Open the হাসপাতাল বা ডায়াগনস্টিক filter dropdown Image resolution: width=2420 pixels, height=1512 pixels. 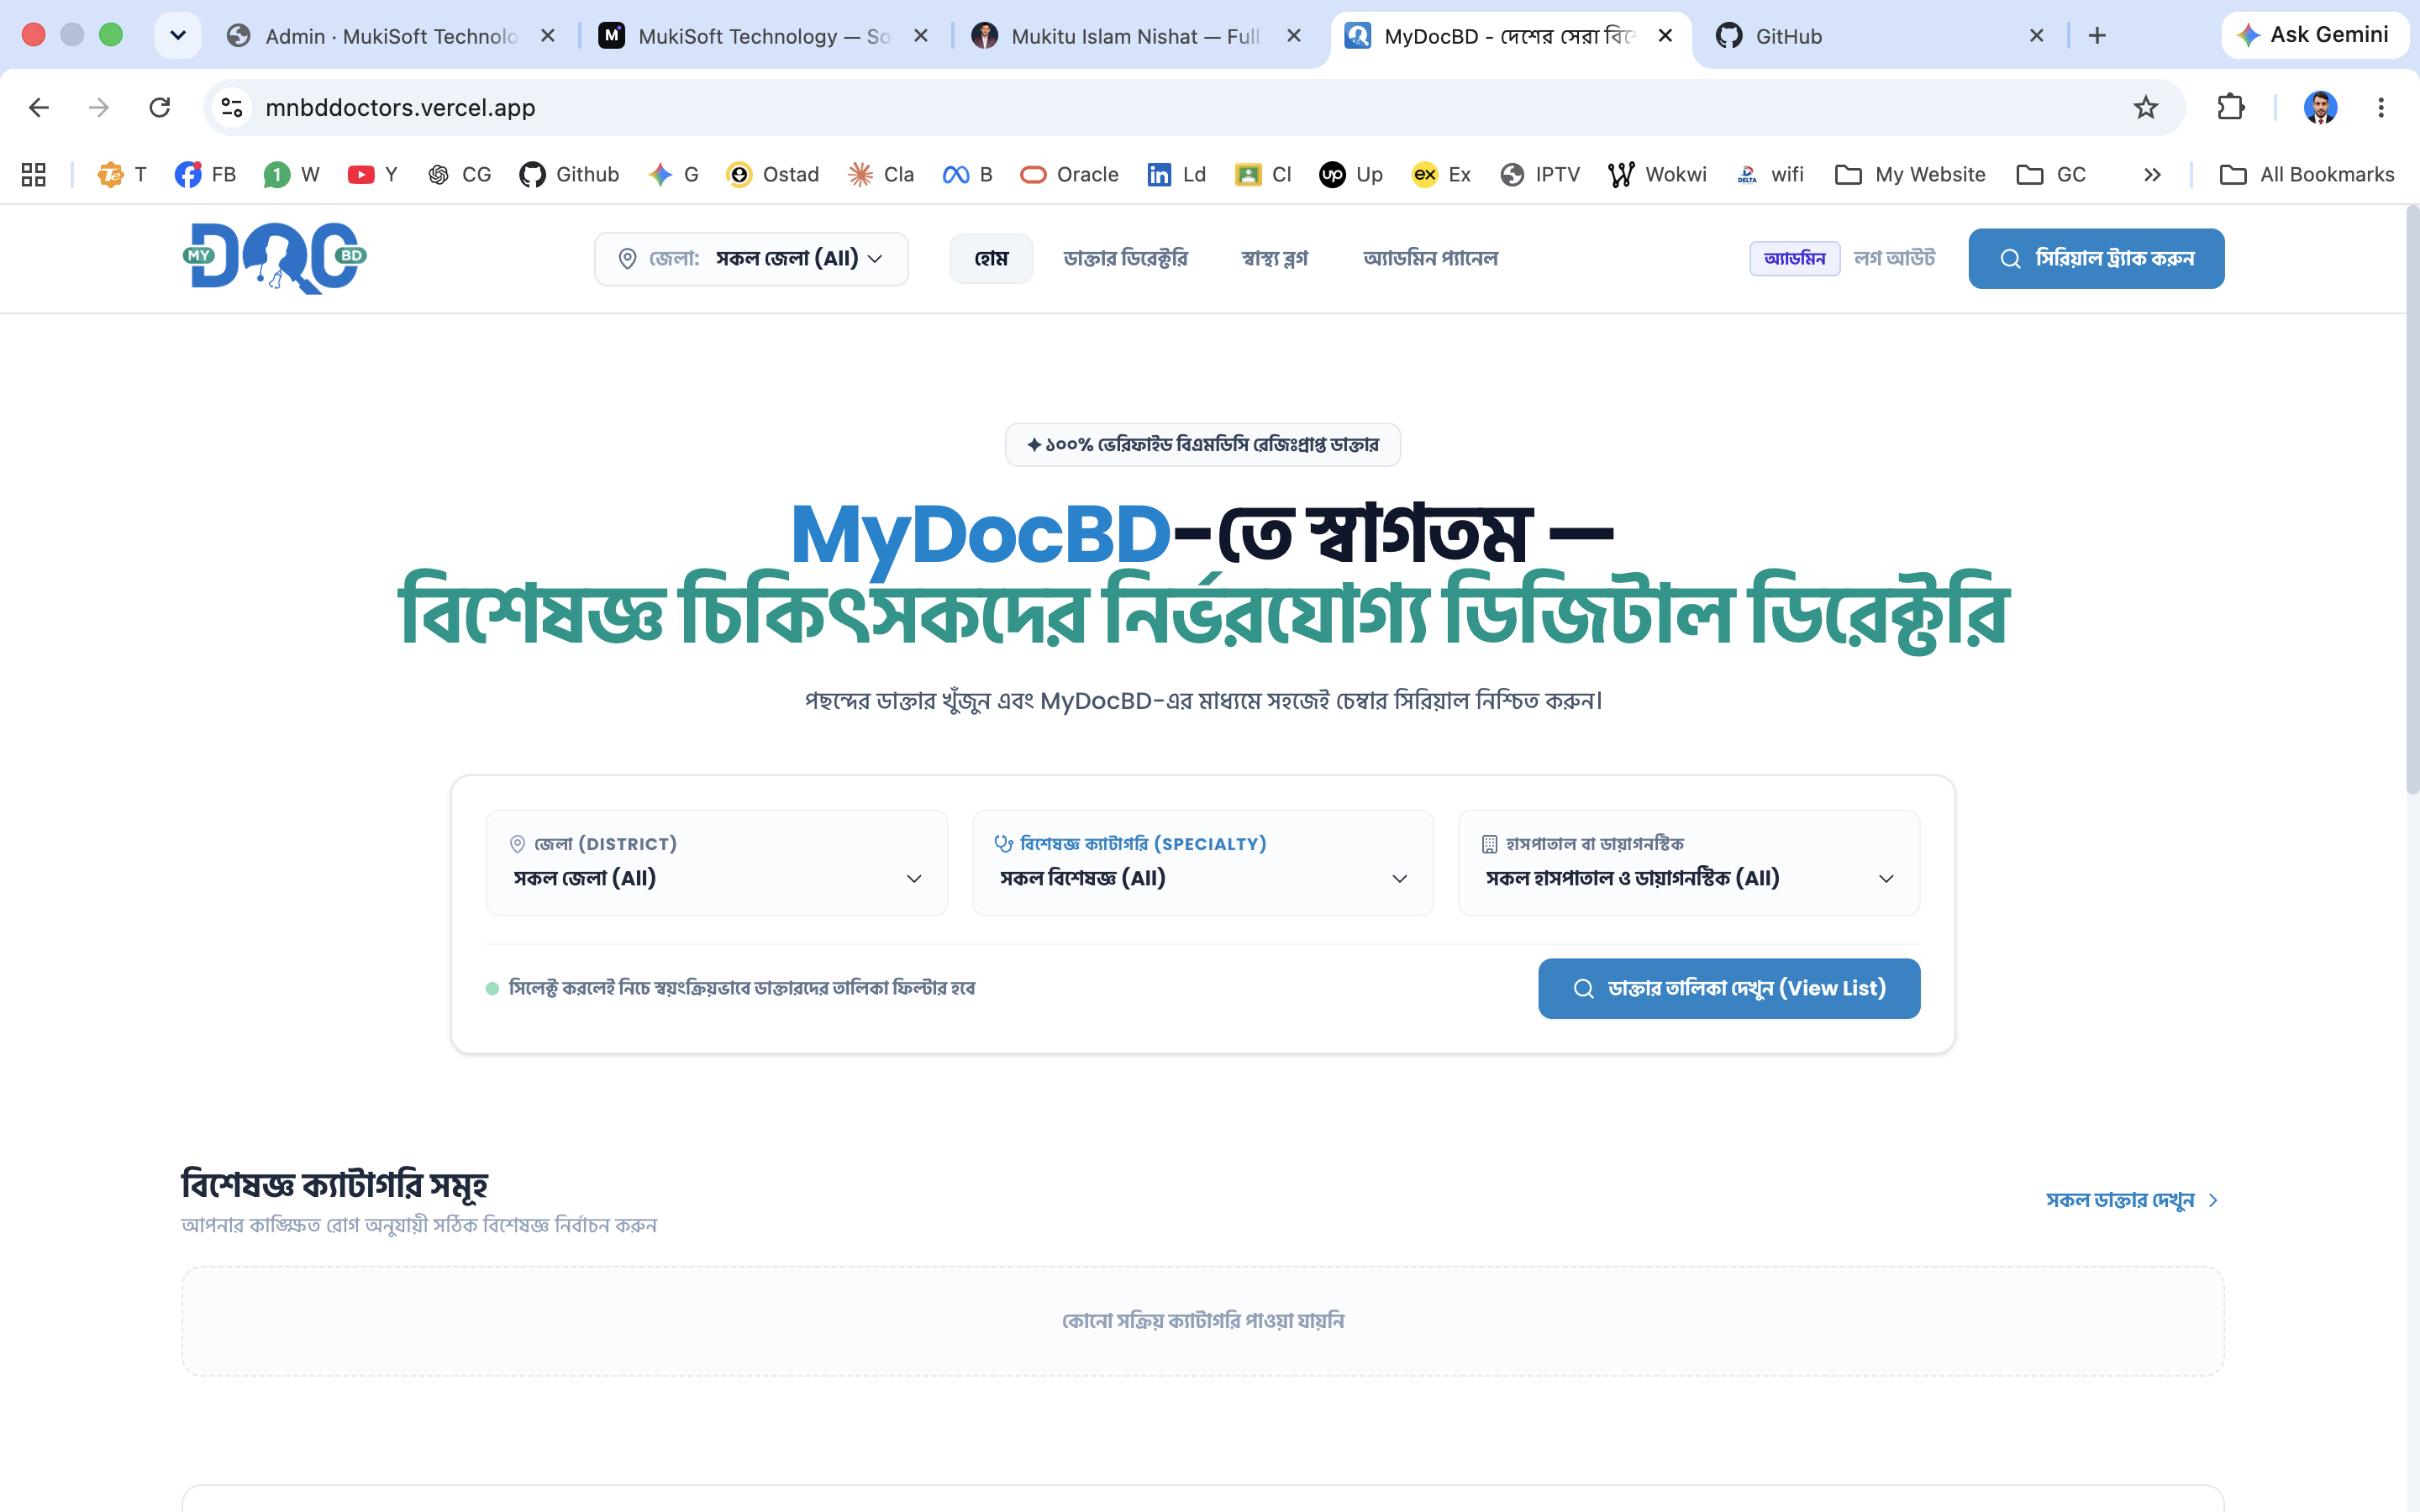pyautogui.click(x=1689, y=863)
